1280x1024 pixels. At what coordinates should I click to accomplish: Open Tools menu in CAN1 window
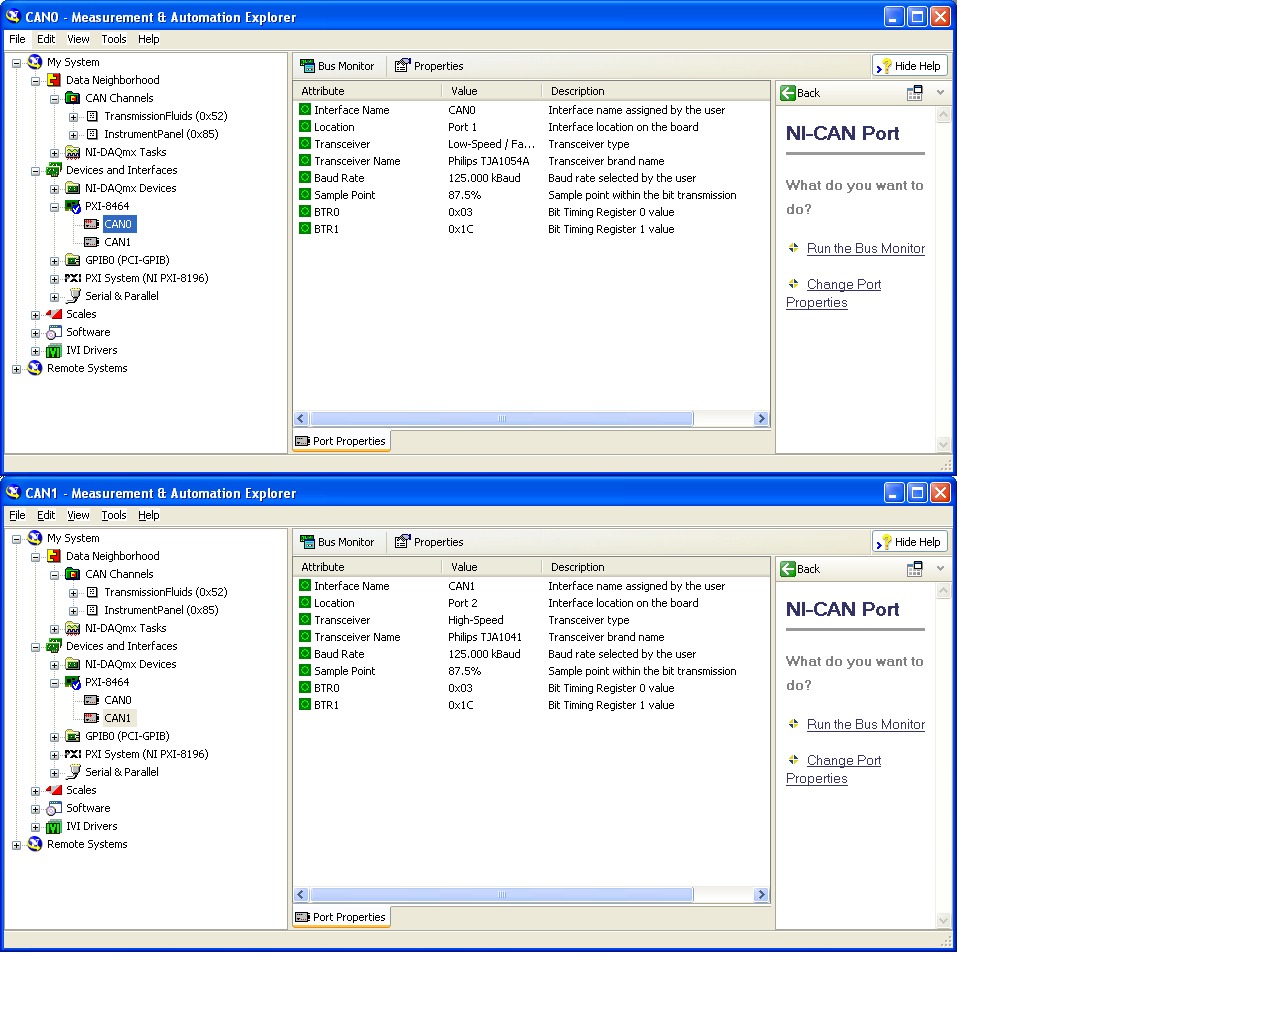click(114, 515)
